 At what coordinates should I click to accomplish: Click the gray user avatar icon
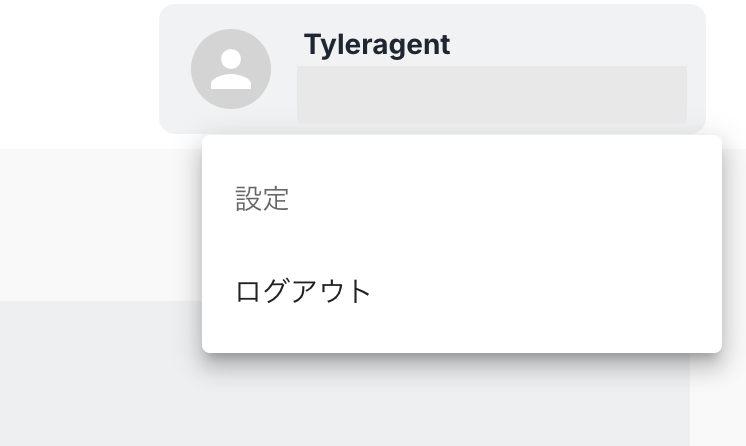tap(231, 69)
